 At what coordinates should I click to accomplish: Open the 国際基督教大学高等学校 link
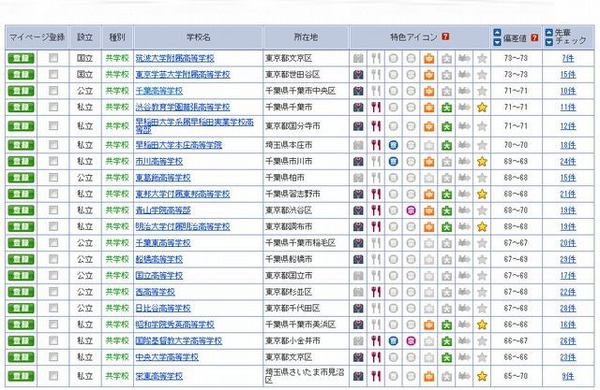(x=179, y=341)
